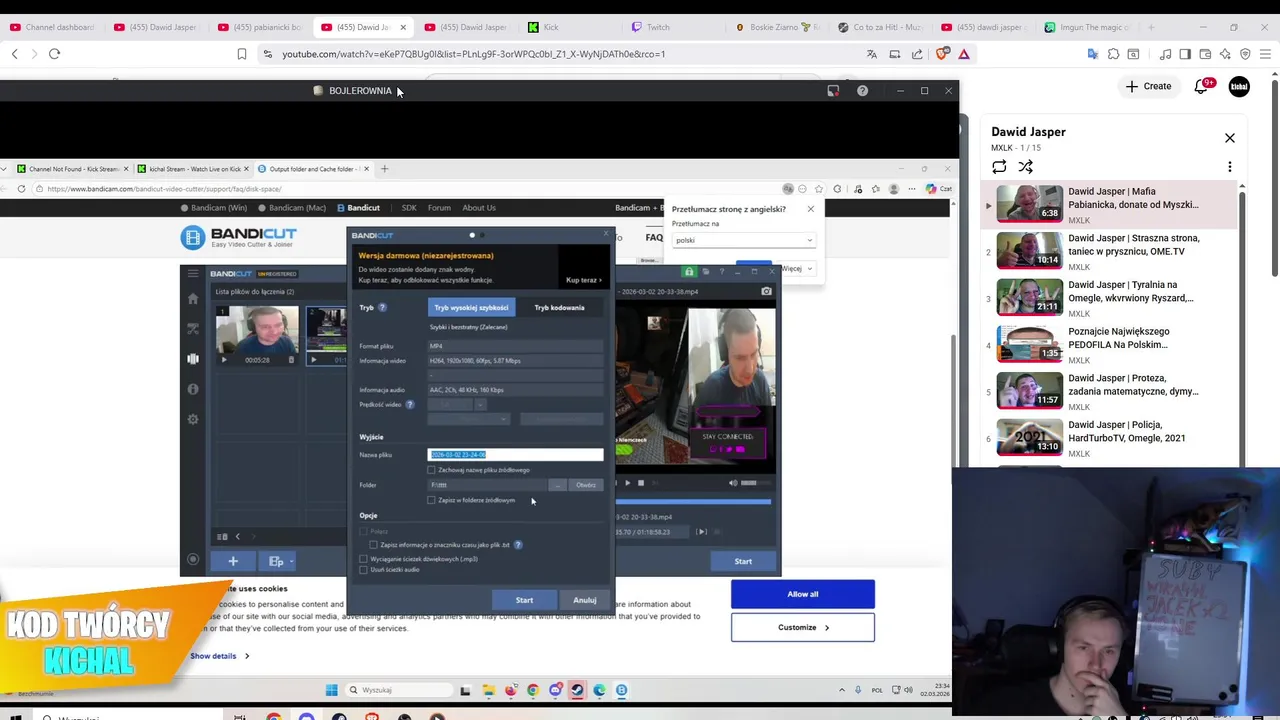Open Bandicut settings gear icon

coord(193,419)
